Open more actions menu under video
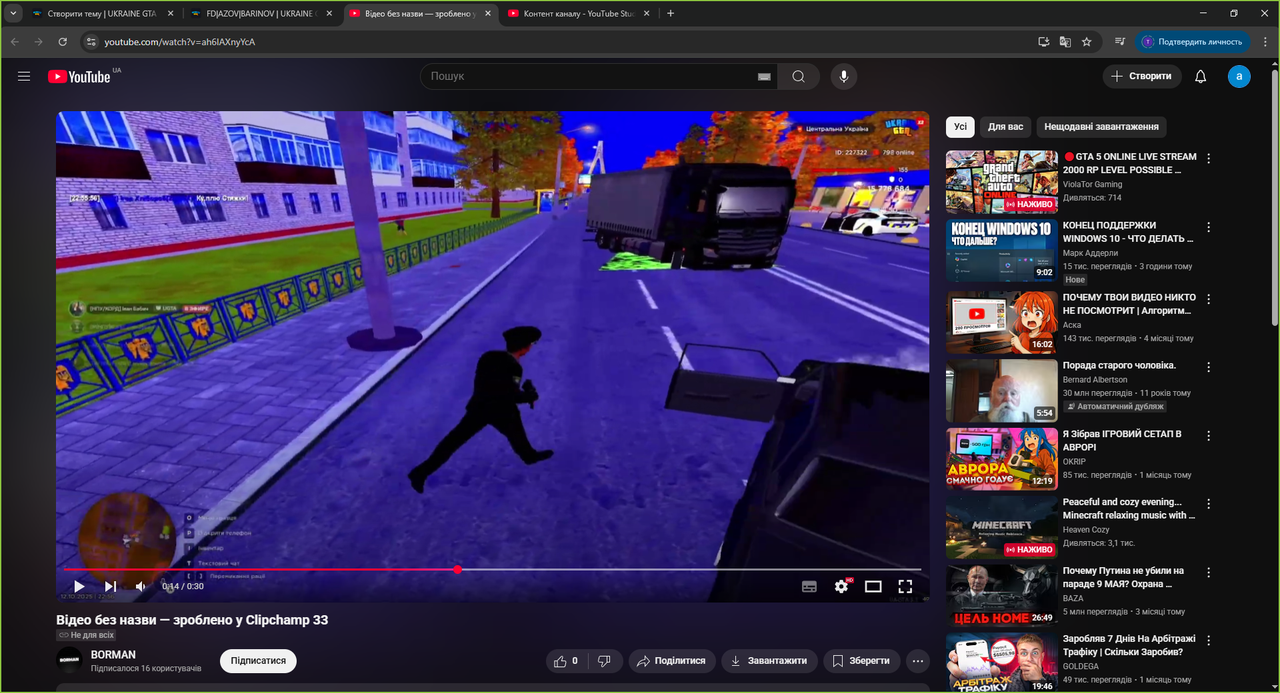This screenshot has width=1280, height=693. click(x=918, y=661)
